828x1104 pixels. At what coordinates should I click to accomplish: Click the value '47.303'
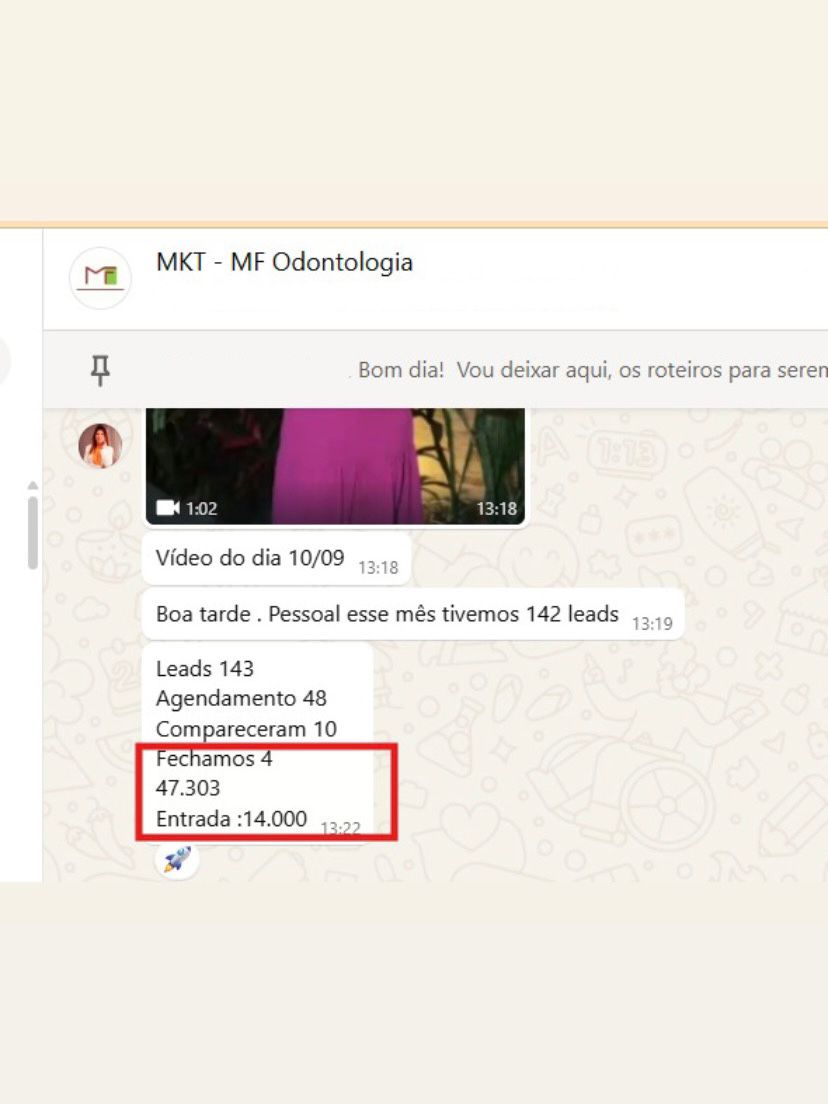(188, 788)
